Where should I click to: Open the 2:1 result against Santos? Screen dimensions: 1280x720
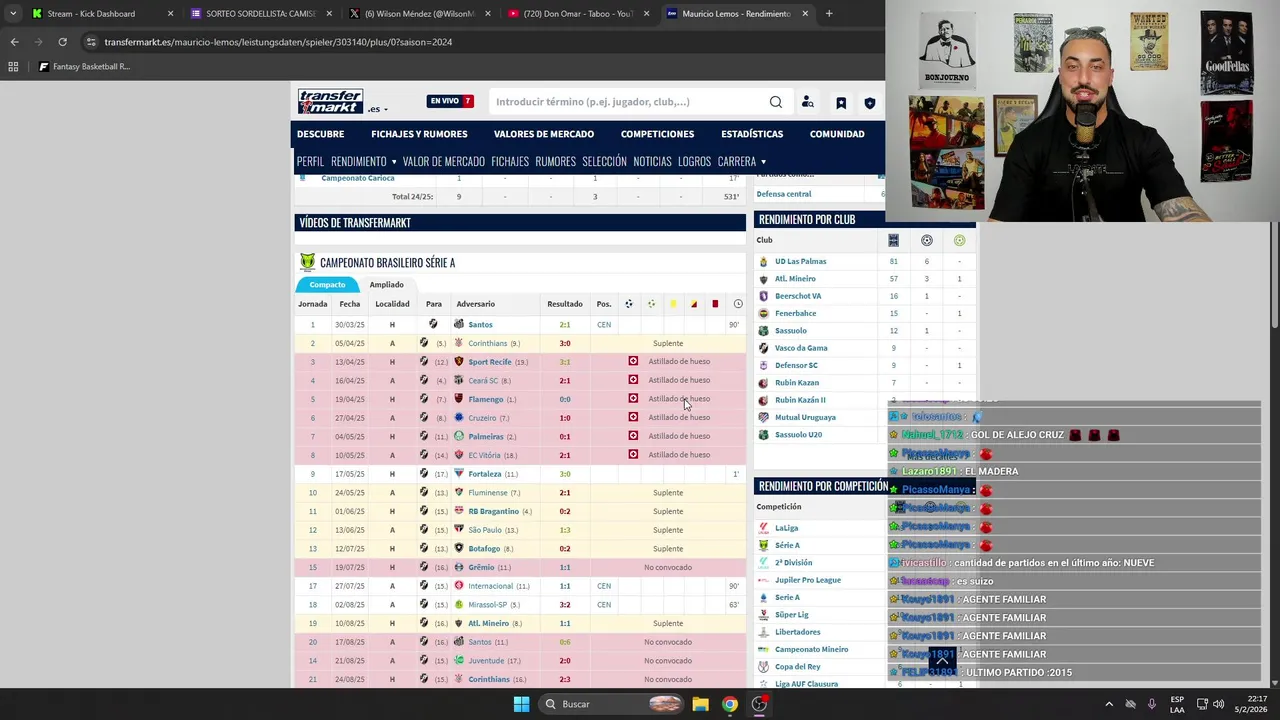[x=565, y=324]
